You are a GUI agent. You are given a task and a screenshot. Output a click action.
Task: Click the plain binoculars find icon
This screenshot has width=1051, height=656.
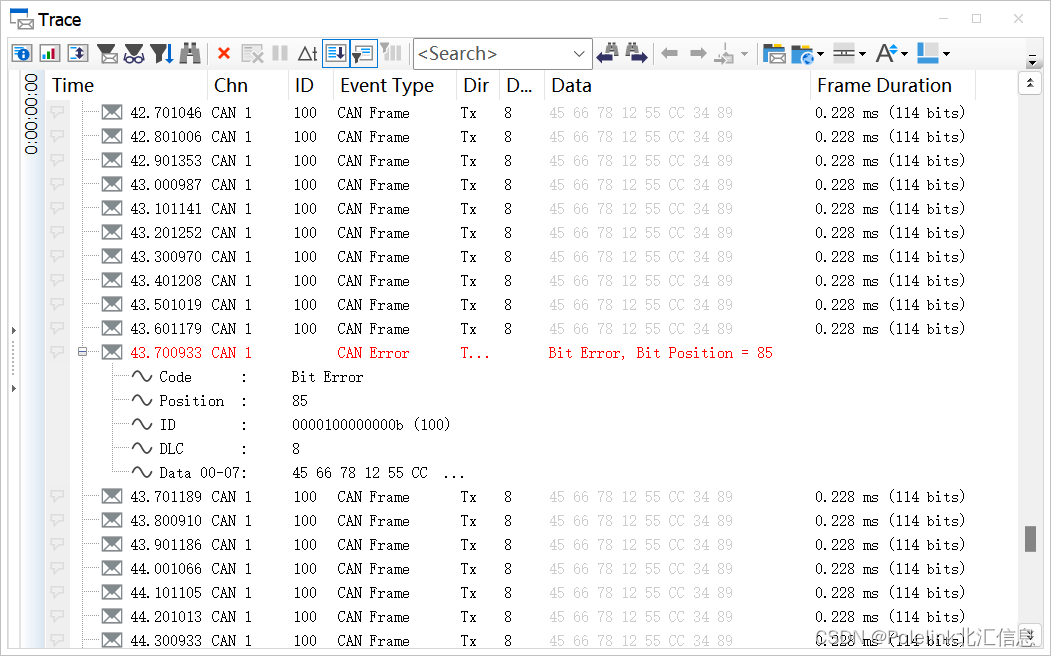190,53
